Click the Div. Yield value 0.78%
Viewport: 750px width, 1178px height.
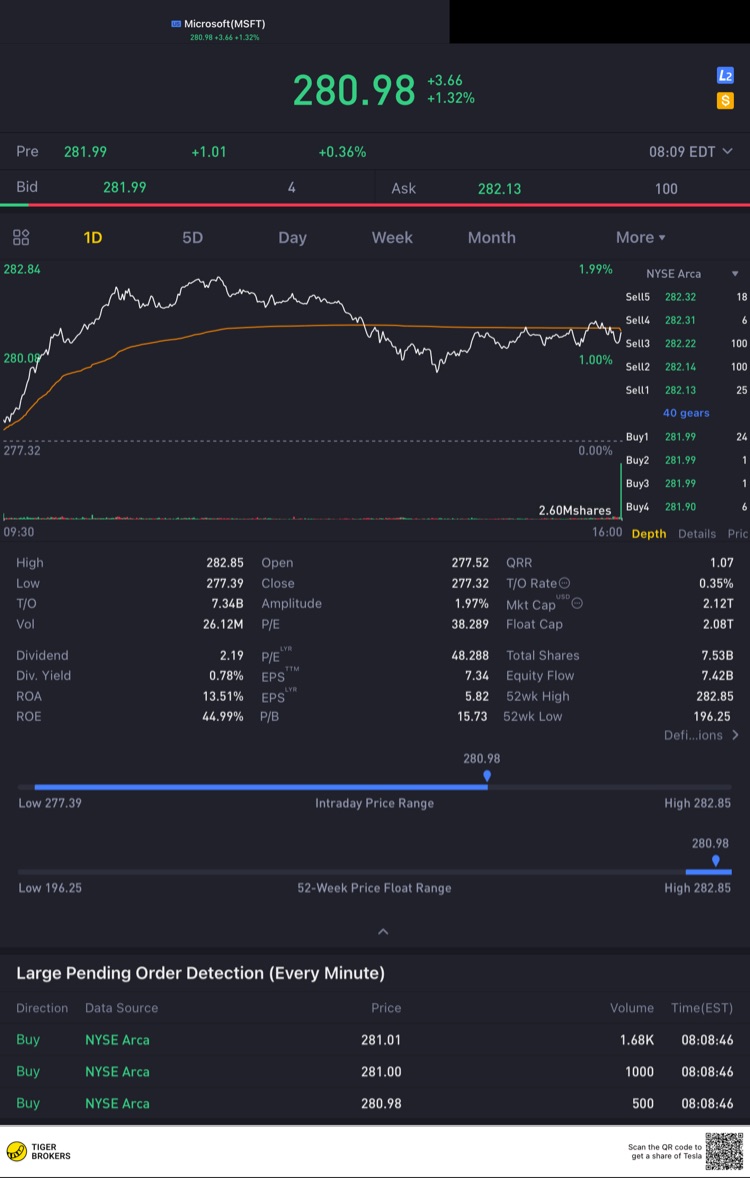click(225, 675)
